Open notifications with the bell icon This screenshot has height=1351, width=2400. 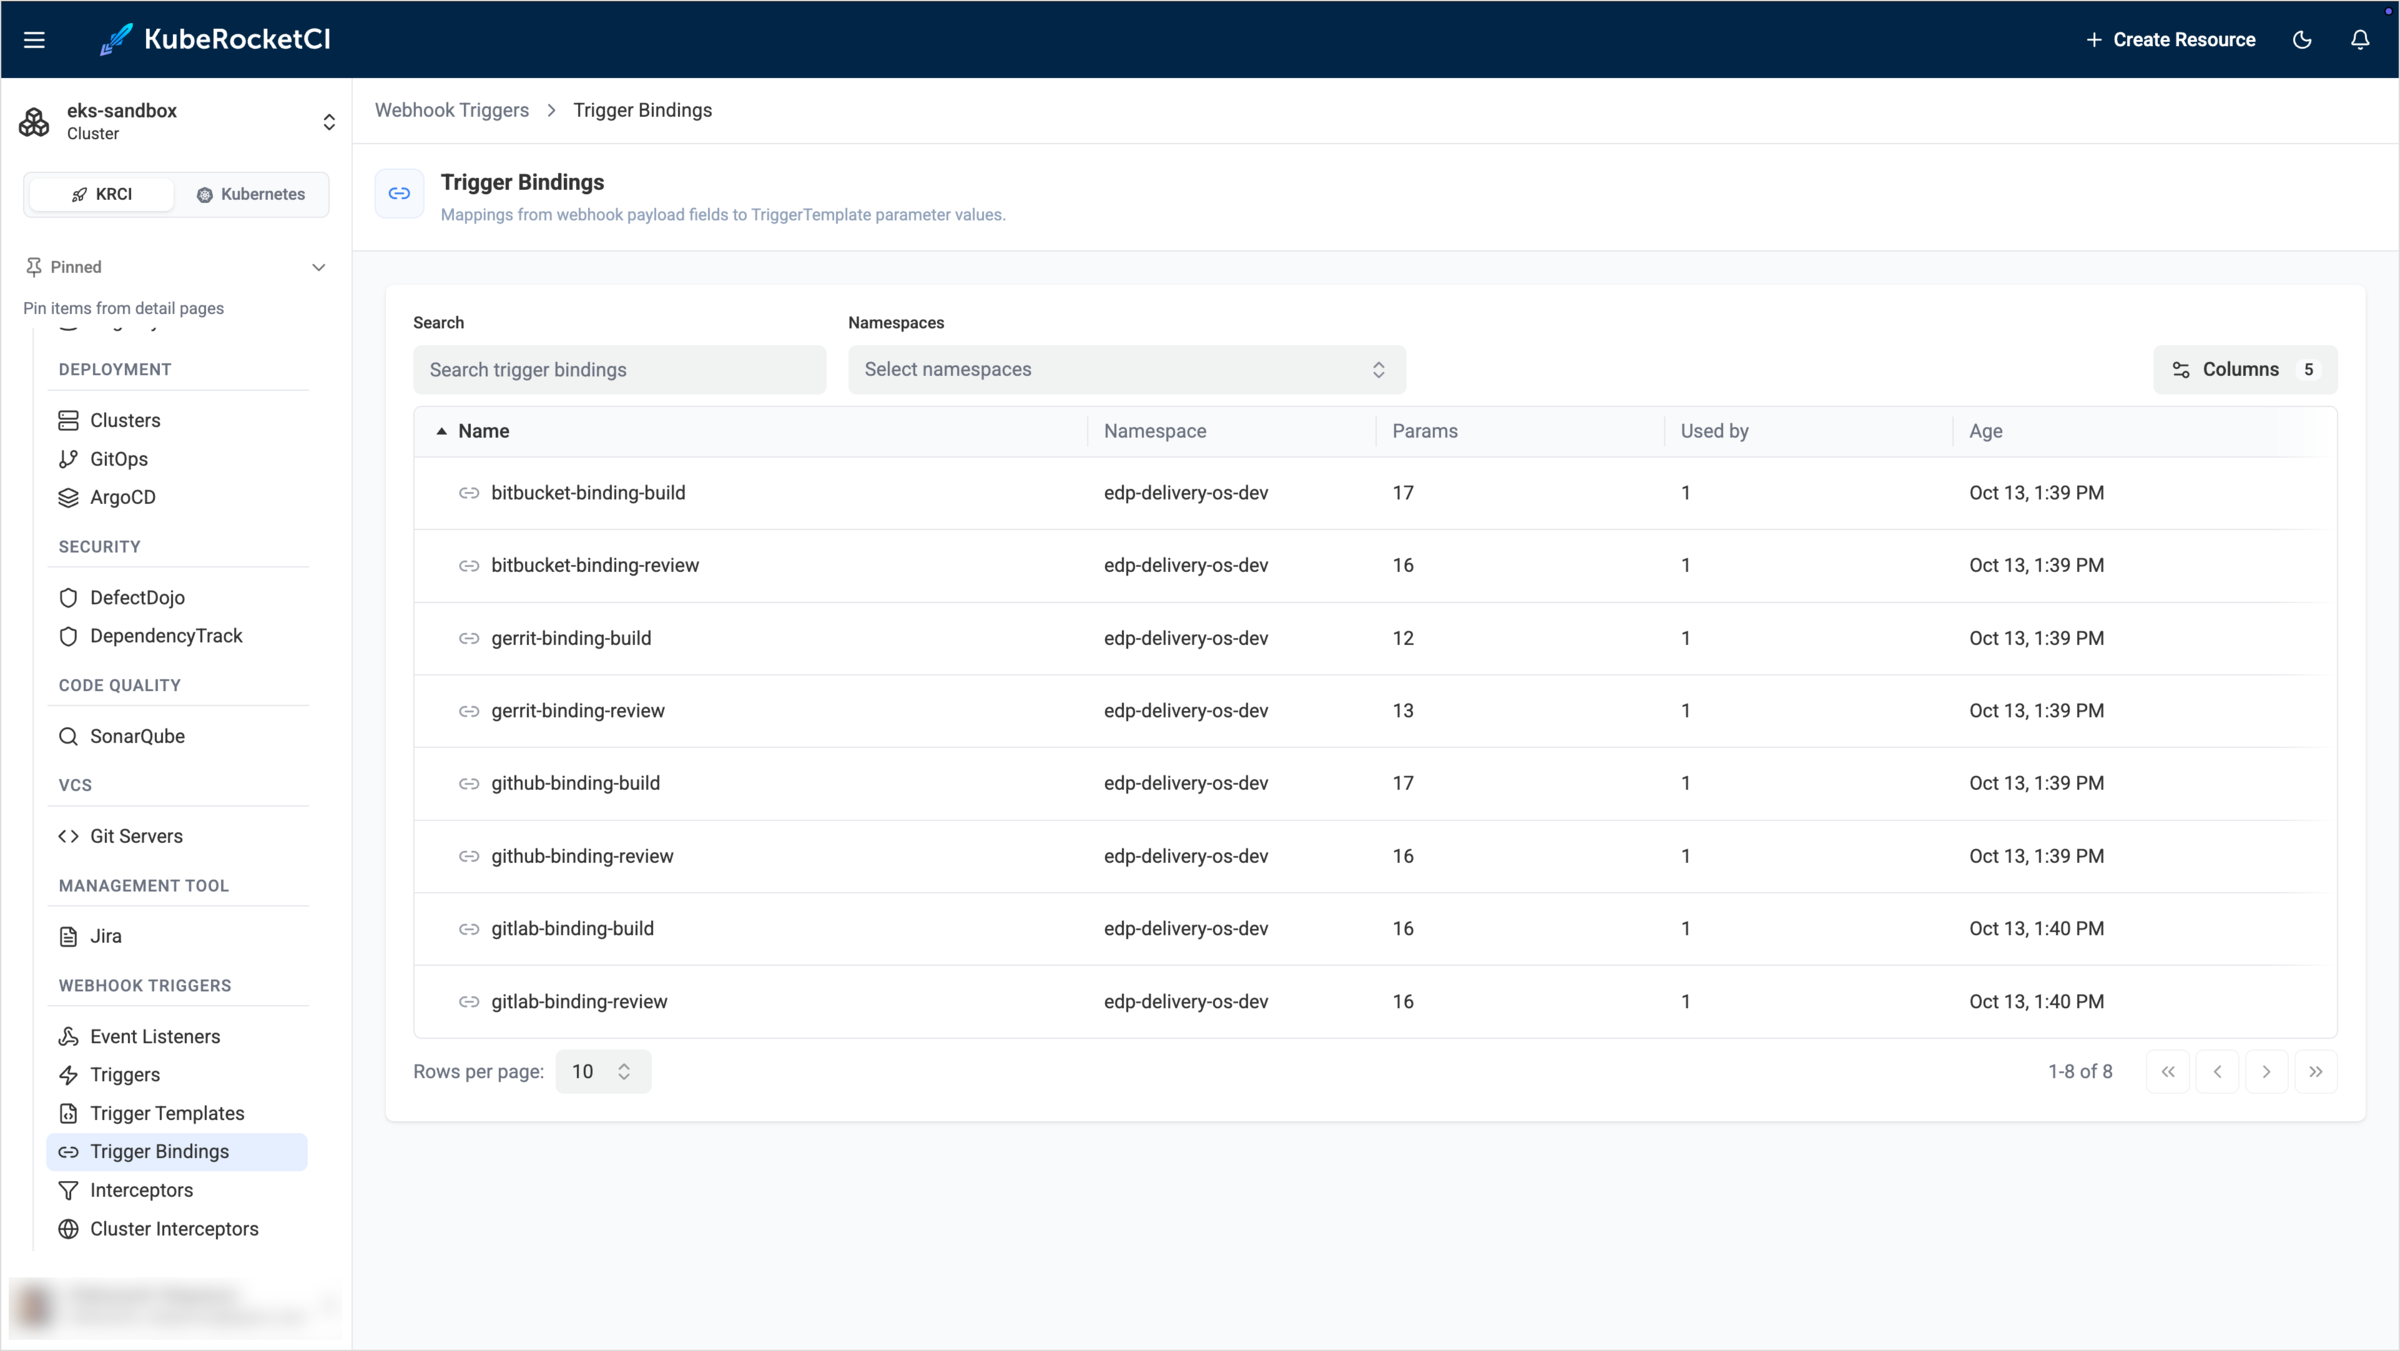tap(2360, 40)
